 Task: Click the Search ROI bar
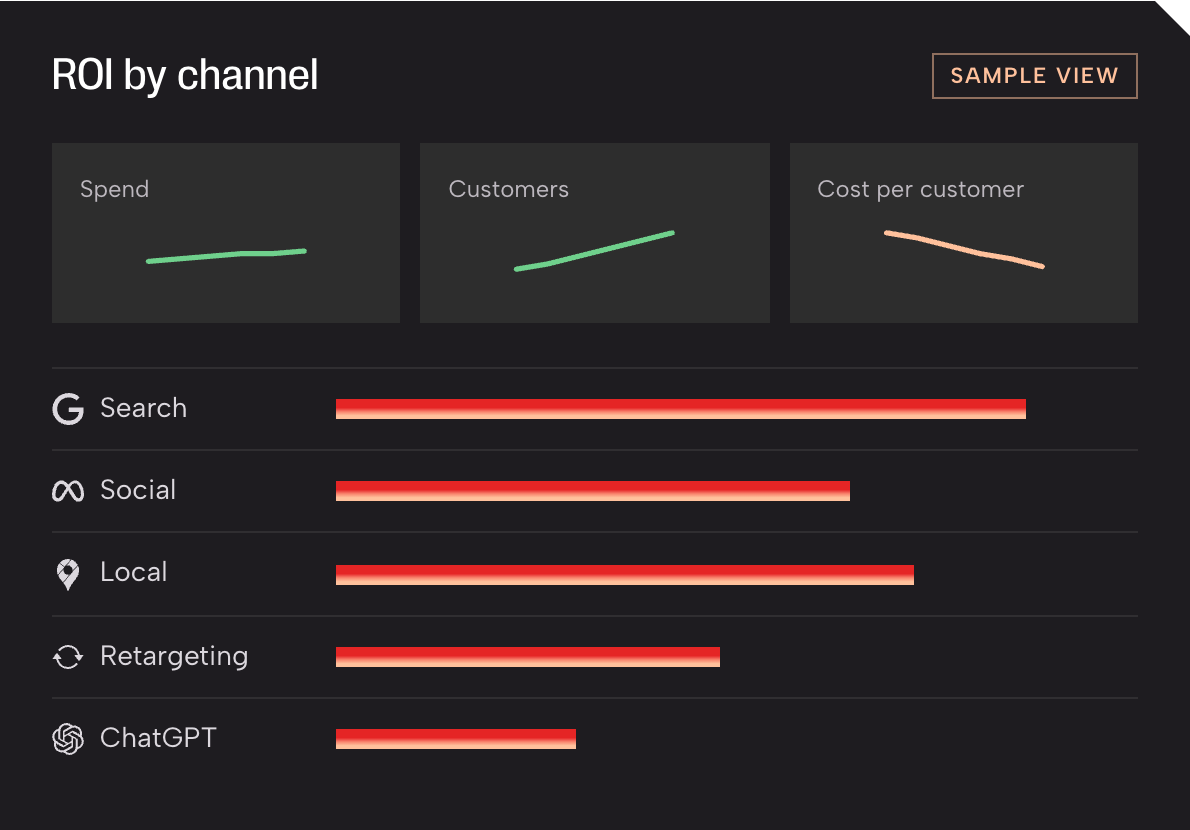(x=681, y=409)
